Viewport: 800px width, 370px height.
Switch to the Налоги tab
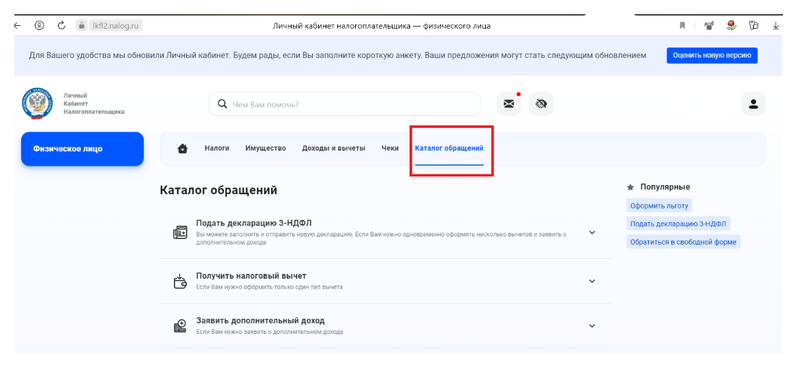coord(217,149)
